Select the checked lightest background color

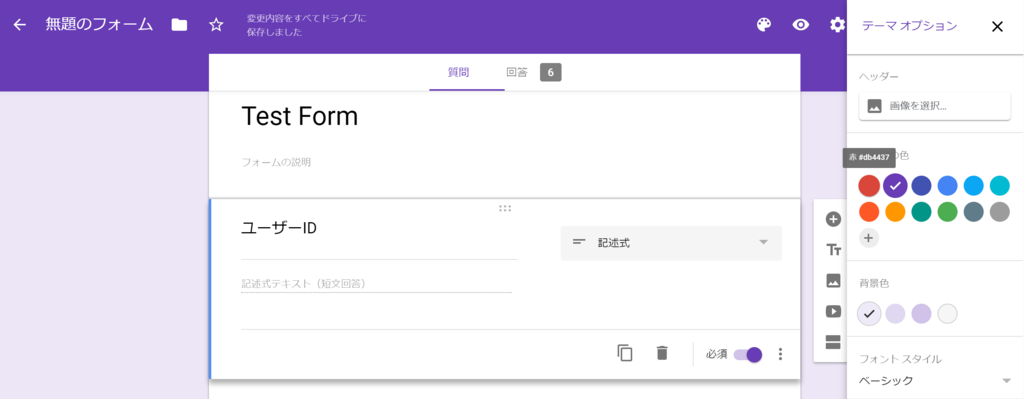coord(869,313)
